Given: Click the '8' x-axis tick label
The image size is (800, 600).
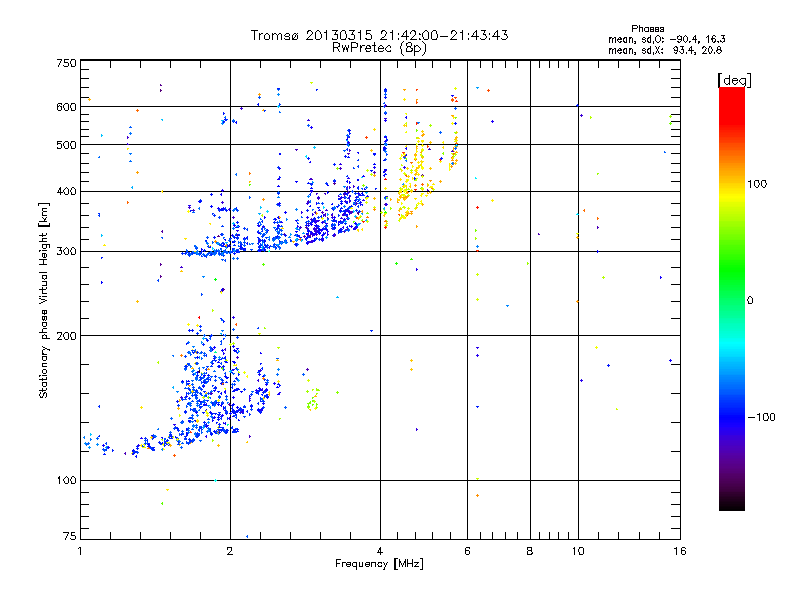Looking at the screenshot, I should (x=530, y=551).
